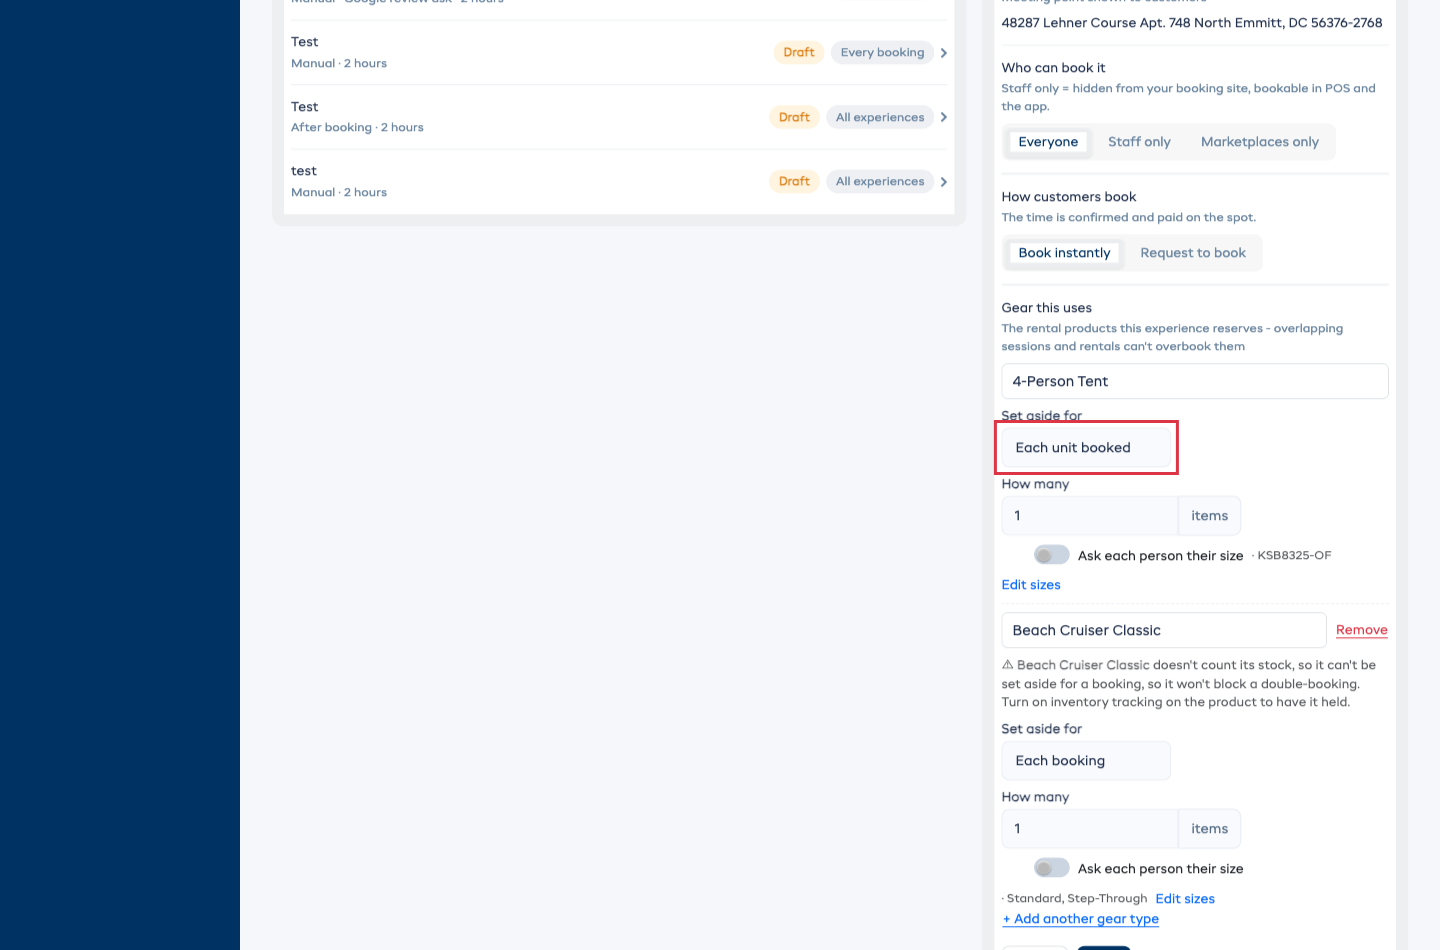Open chevron on lowercase test row
This screenshot has width=1440, height=950.
(943, 182)
